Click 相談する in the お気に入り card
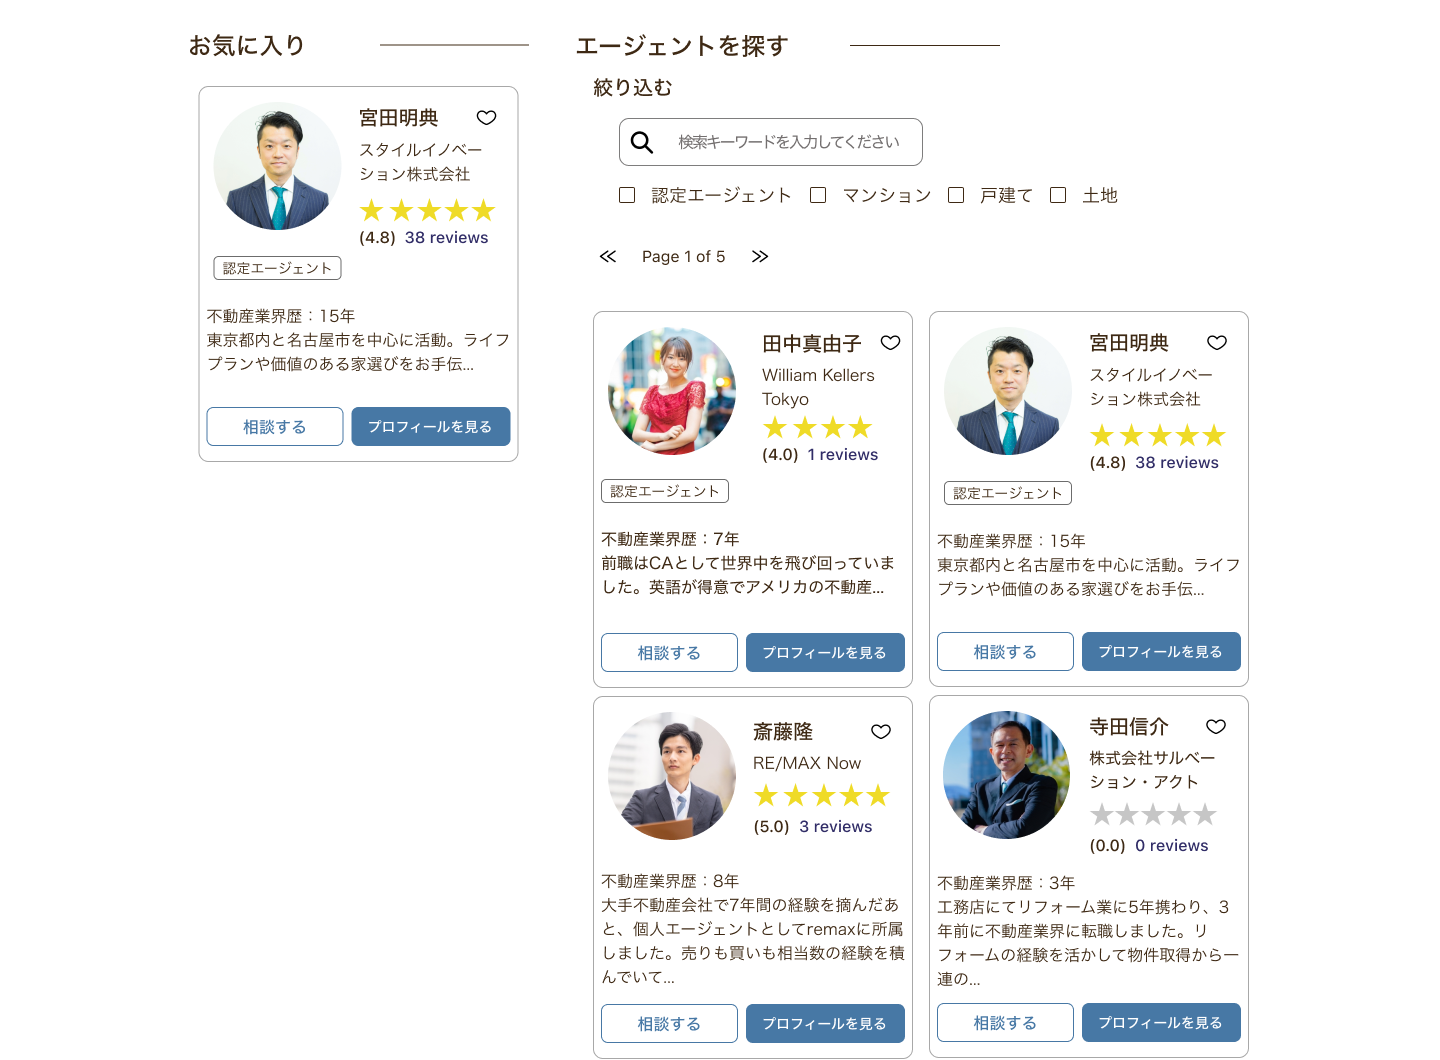Viewport: 1440px width, 1060px height. [x=275, y=427]
